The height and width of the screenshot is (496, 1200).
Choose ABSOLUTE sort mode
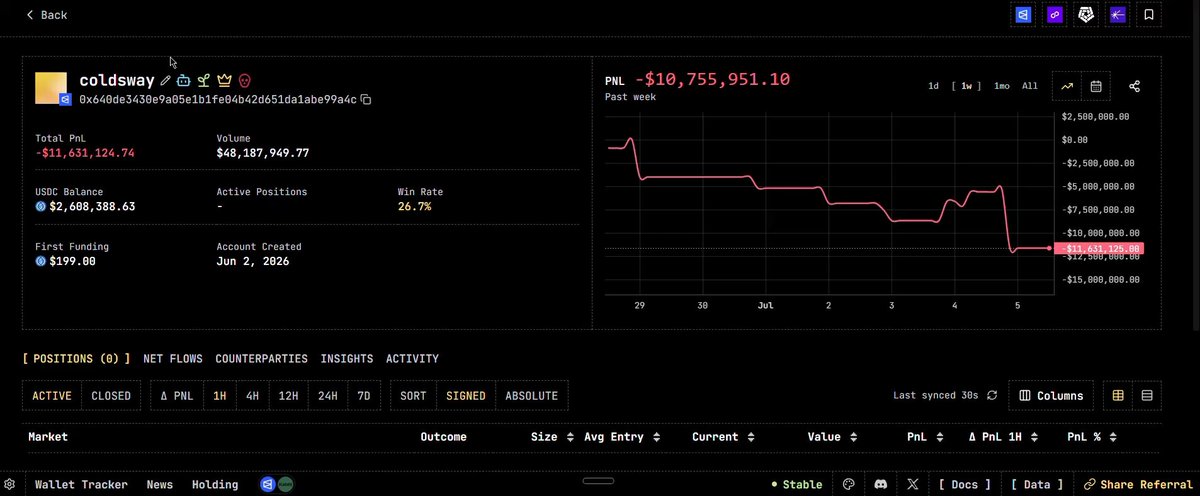coord(532,396)
